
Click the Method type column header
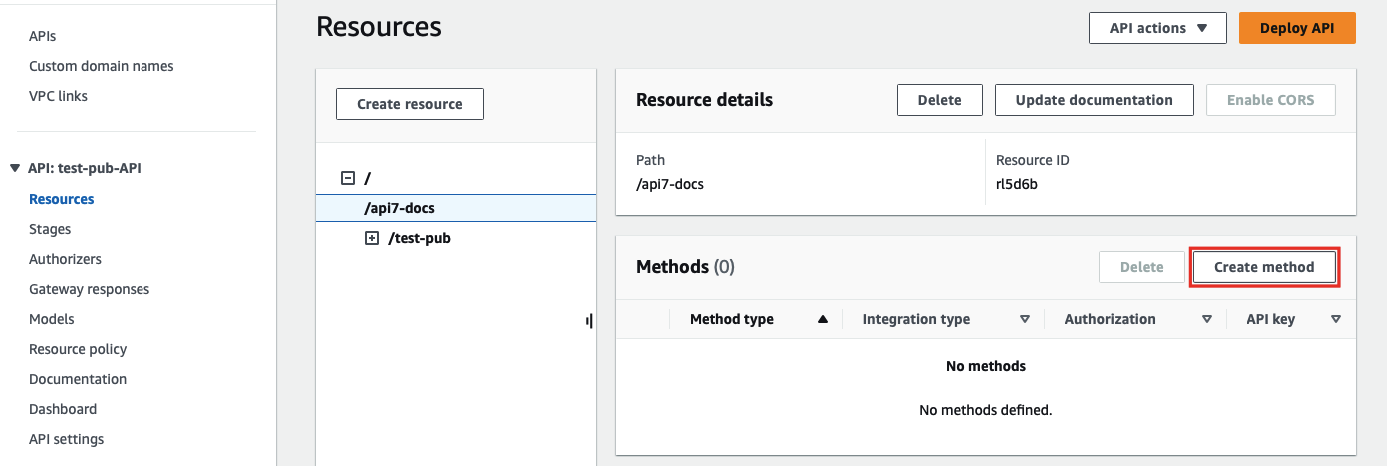[732, 319]
